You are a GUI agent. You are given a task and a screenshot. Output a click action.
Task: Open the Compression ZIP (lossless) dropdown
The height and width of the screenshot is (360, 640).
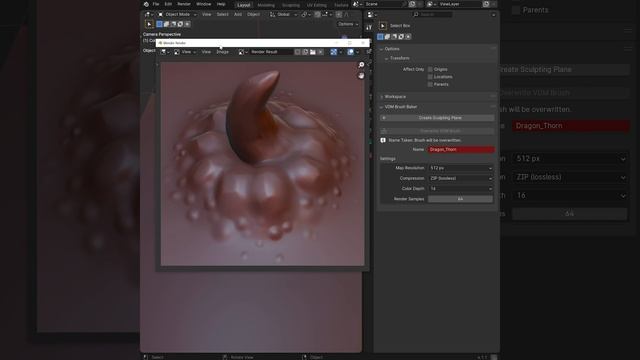[x=461, y=178]
